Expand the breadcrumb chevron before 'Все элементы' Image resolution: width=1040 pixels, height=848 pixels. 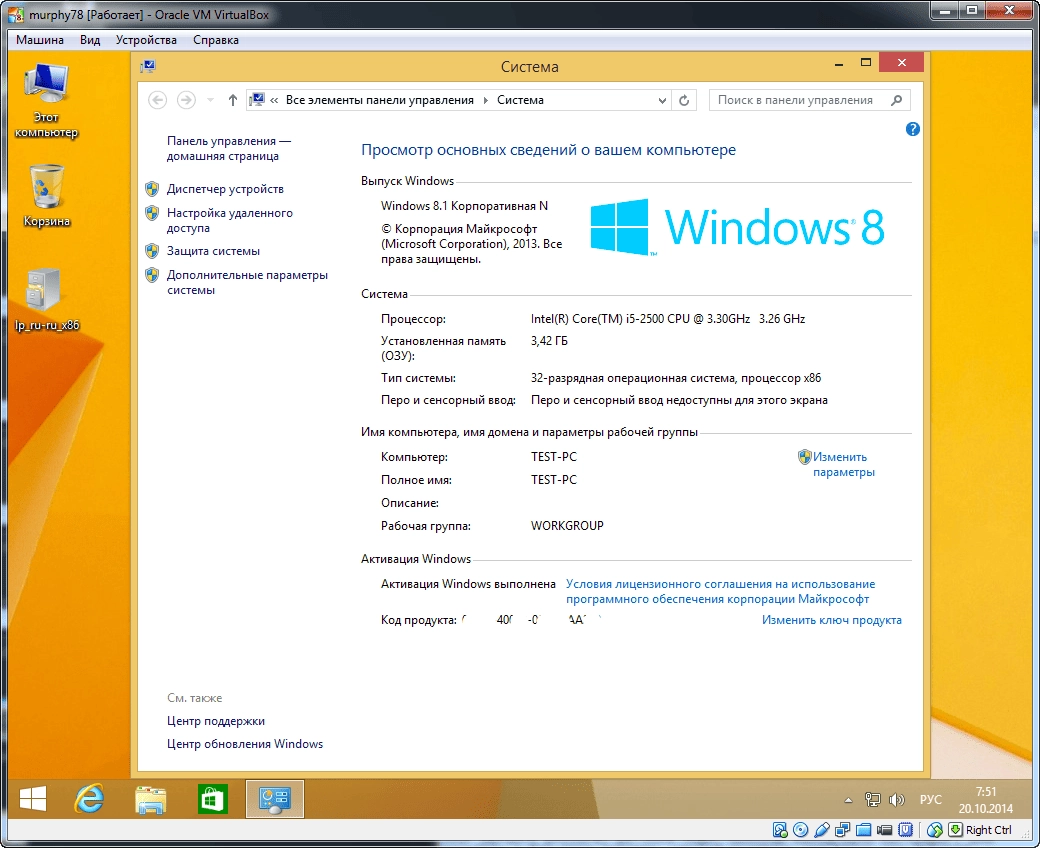pyautogui.click(x=274, y=100)
